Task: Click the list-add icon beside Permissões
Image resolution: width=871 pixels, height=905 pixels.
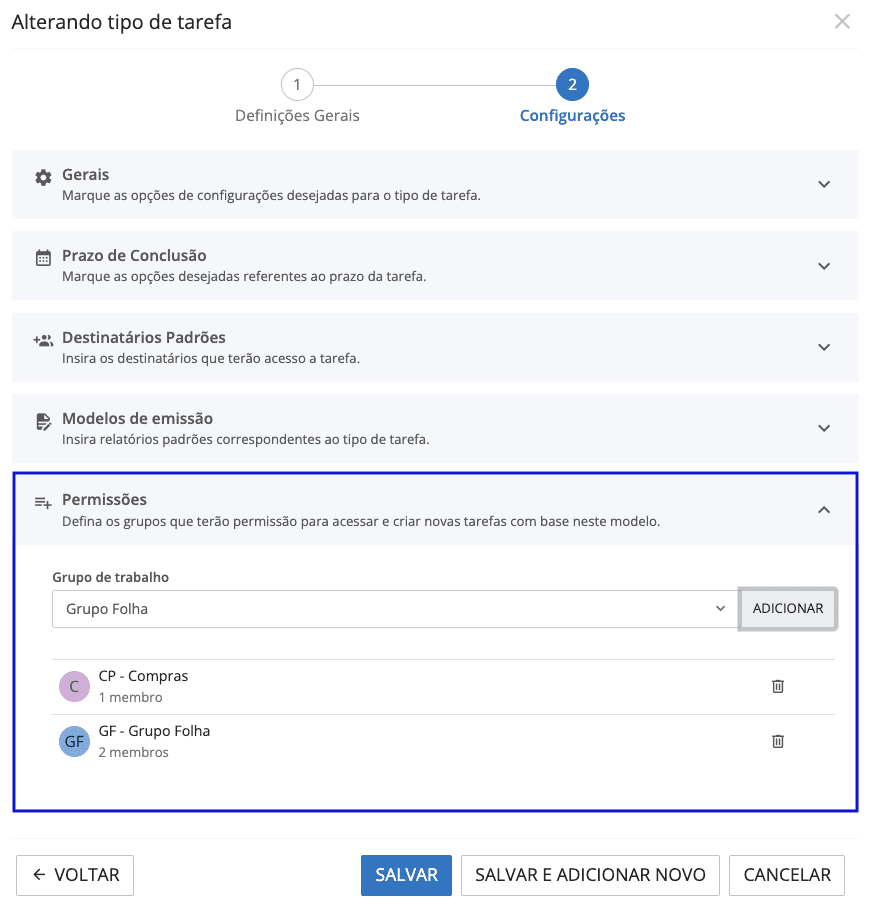Action: pyautogui.click(x=43, y=502)
